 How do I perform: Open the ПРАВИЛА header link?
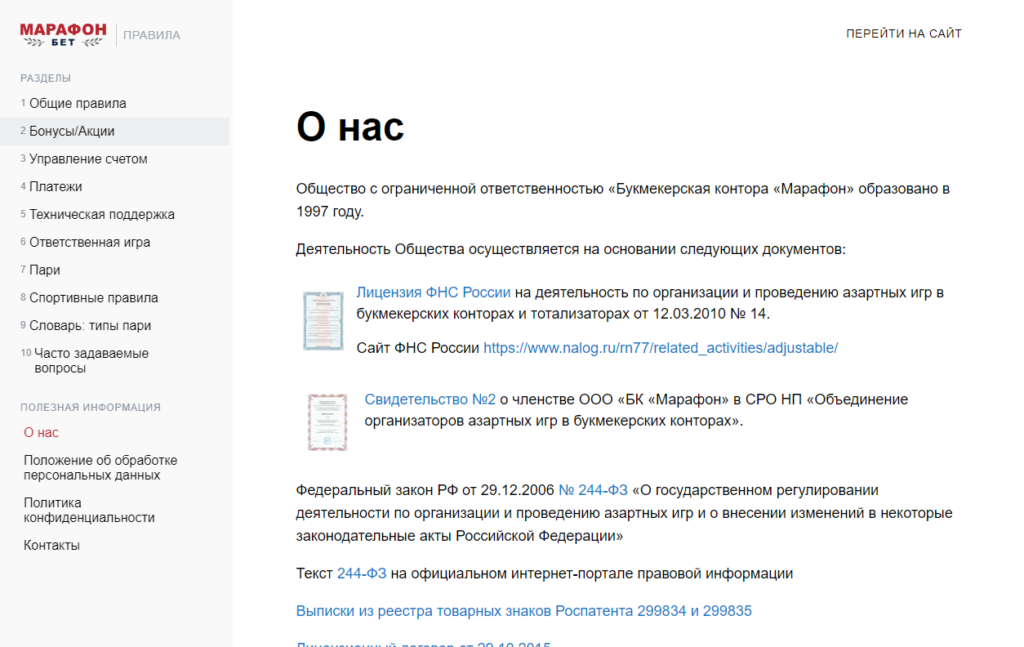[152, 35]
